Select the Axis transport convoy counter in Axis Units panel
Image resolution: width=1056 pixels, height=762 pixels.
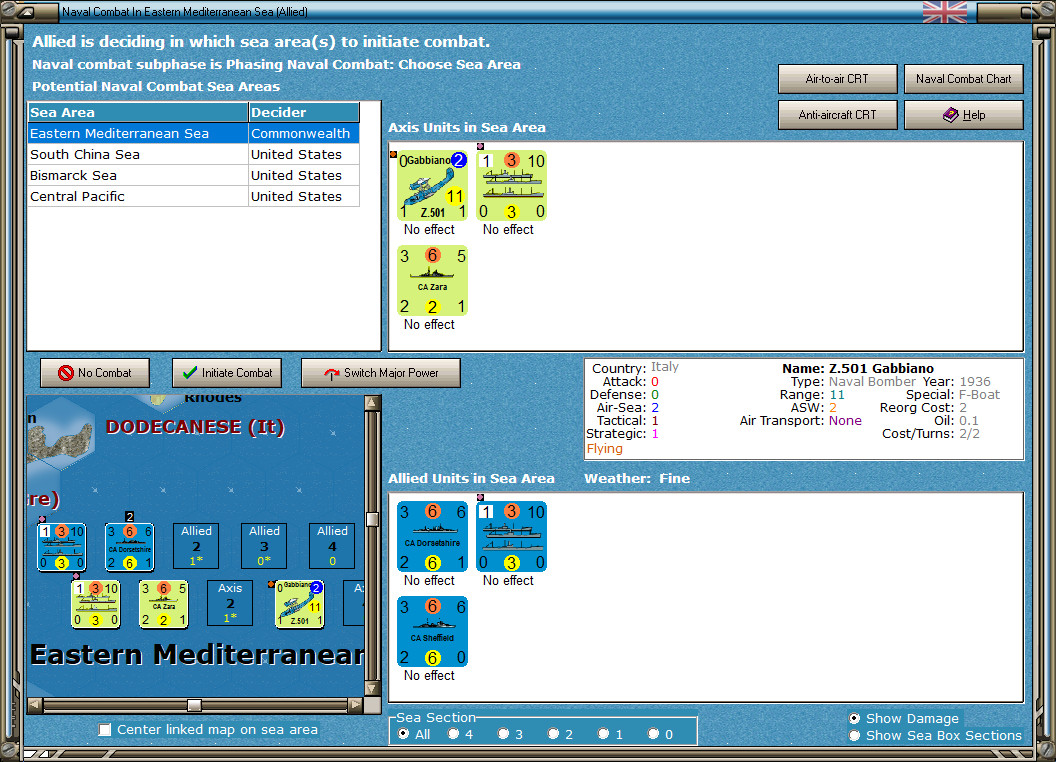tap(511, 185)
